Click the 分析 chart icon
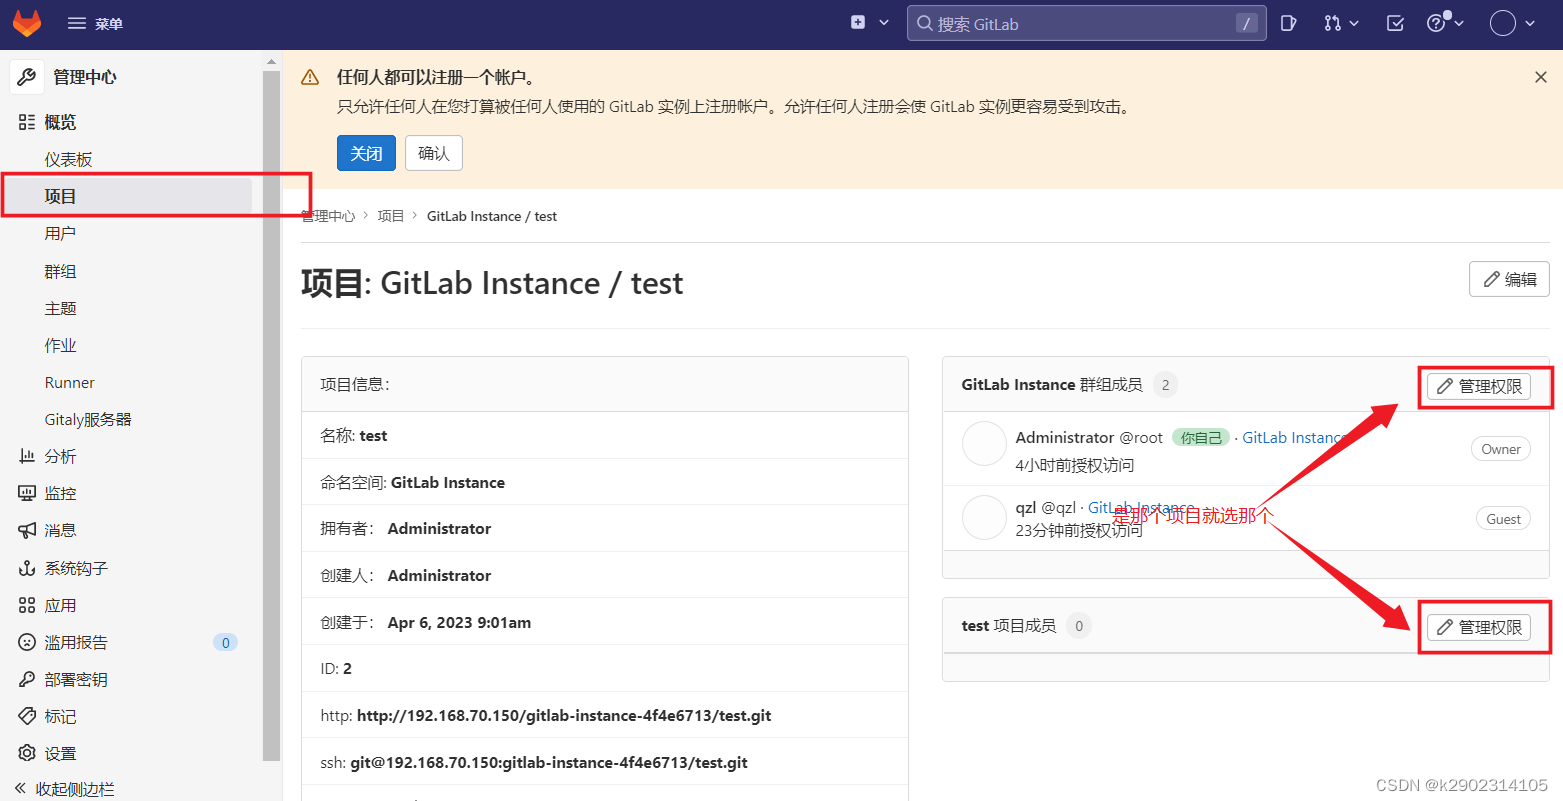 tap(27, 456)
